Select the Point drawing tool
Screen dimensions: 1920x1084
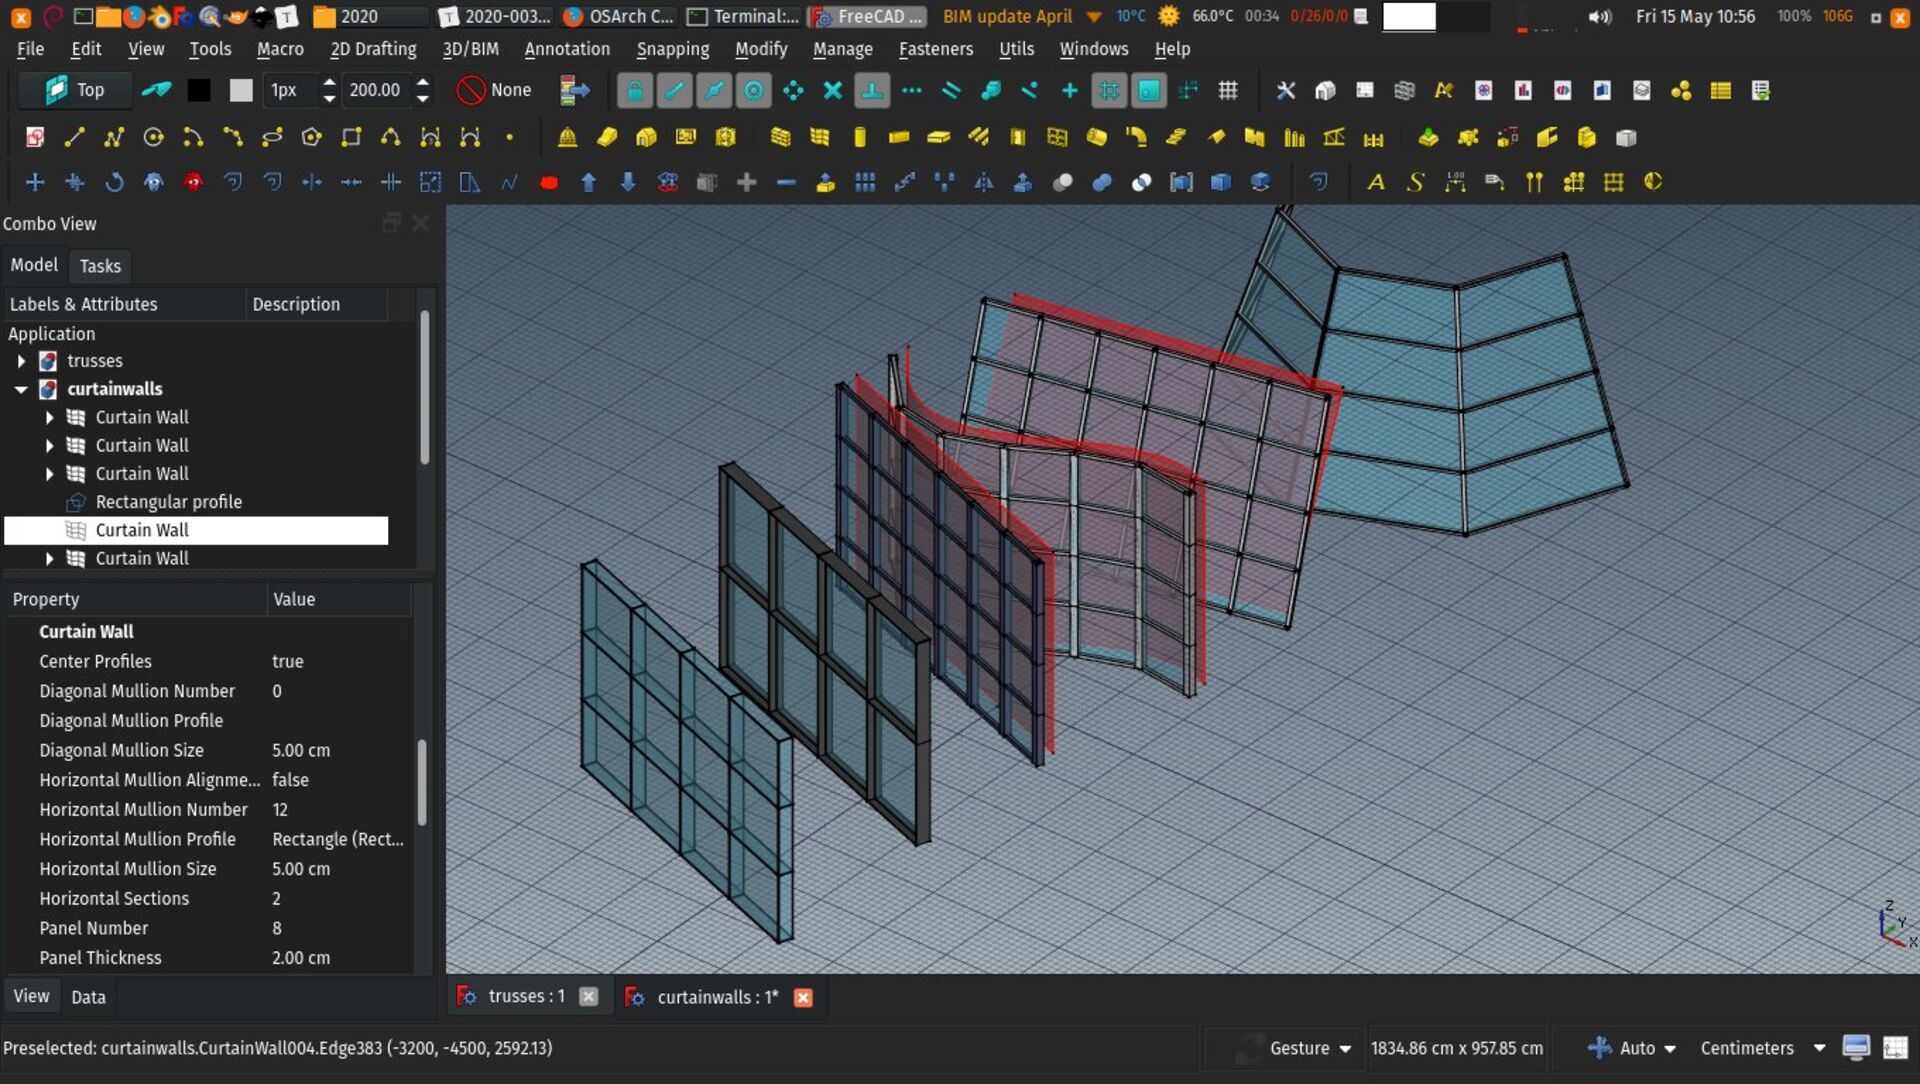[509, 137]
